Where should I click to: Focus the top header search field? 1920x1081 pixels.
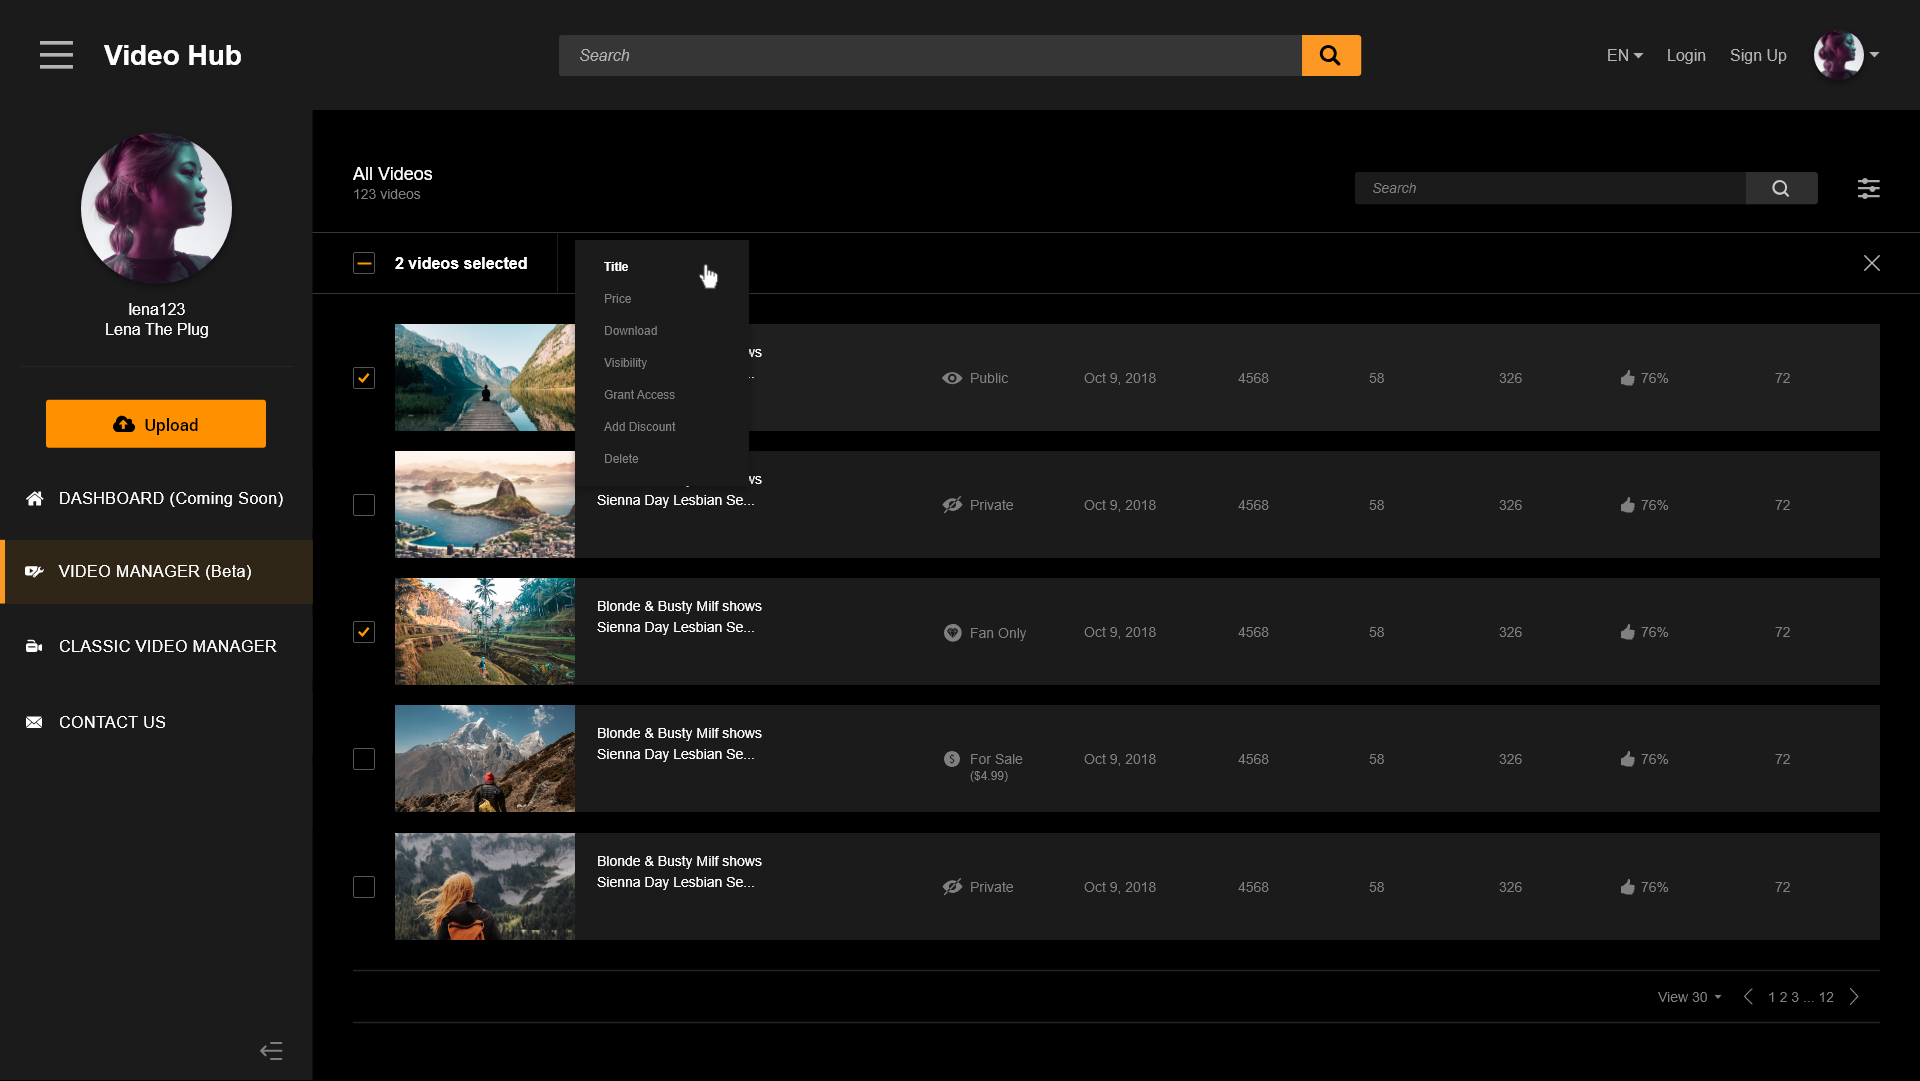tap(930, 55)
